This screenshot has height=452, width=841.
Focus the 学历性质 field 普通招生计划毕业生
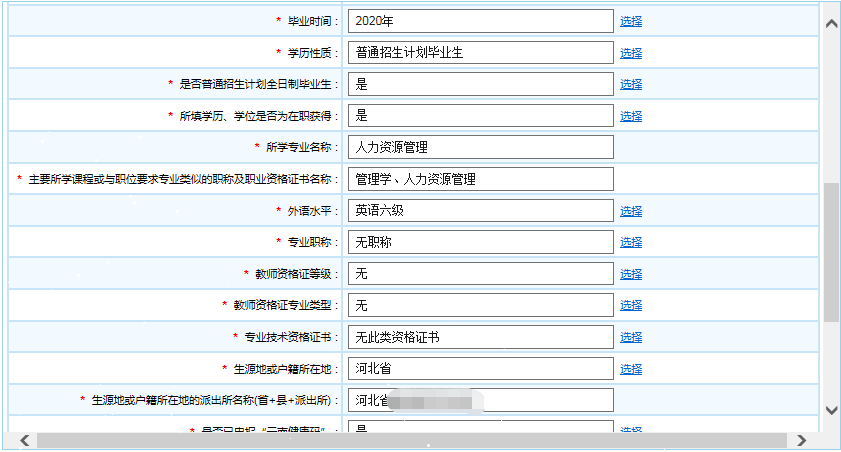click(x=481, y=53)
